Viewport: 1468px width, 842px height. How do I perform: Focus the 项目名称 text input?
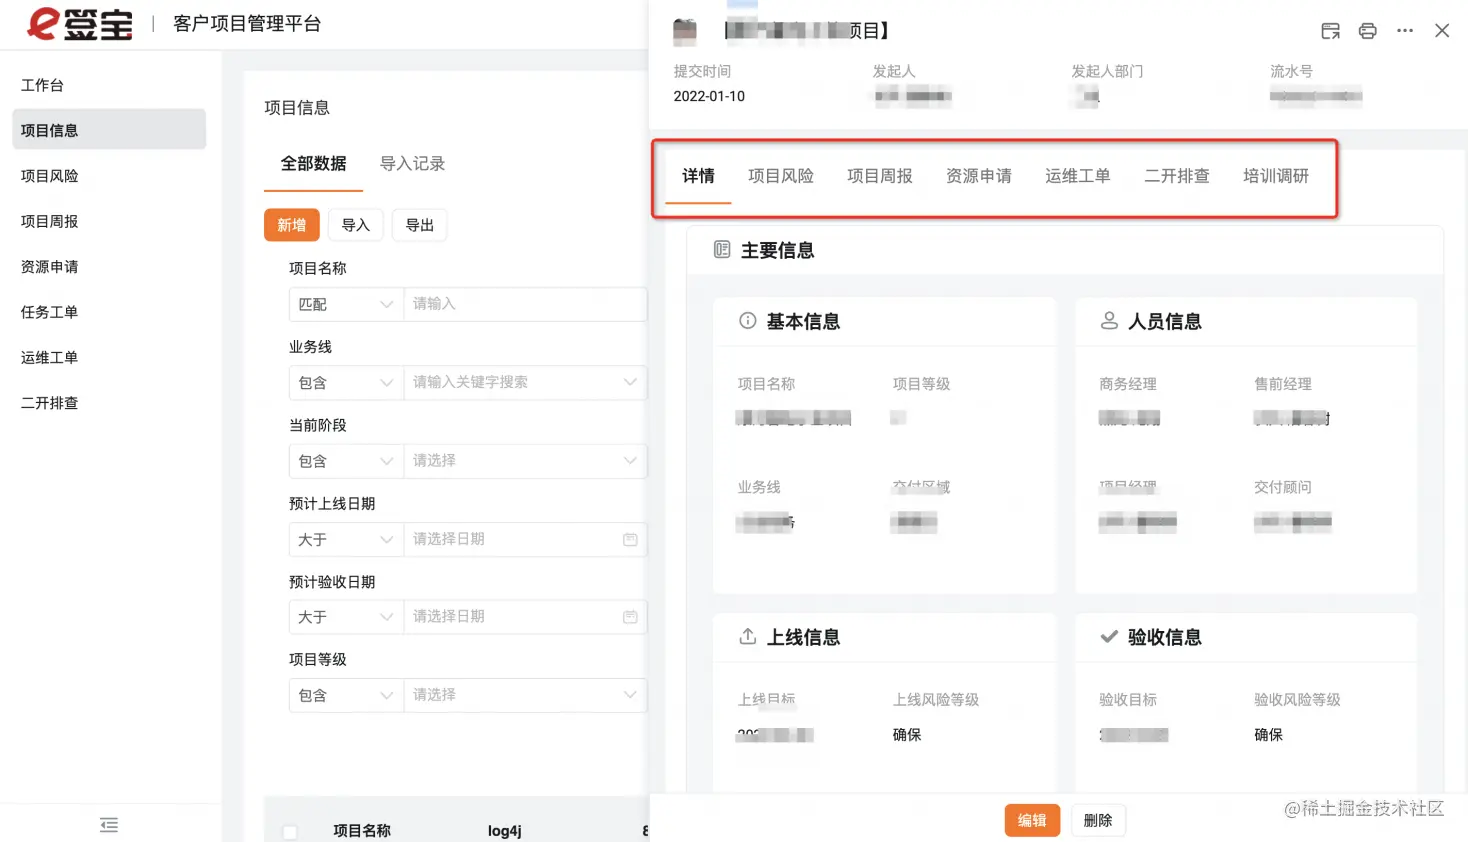point(525,304)
